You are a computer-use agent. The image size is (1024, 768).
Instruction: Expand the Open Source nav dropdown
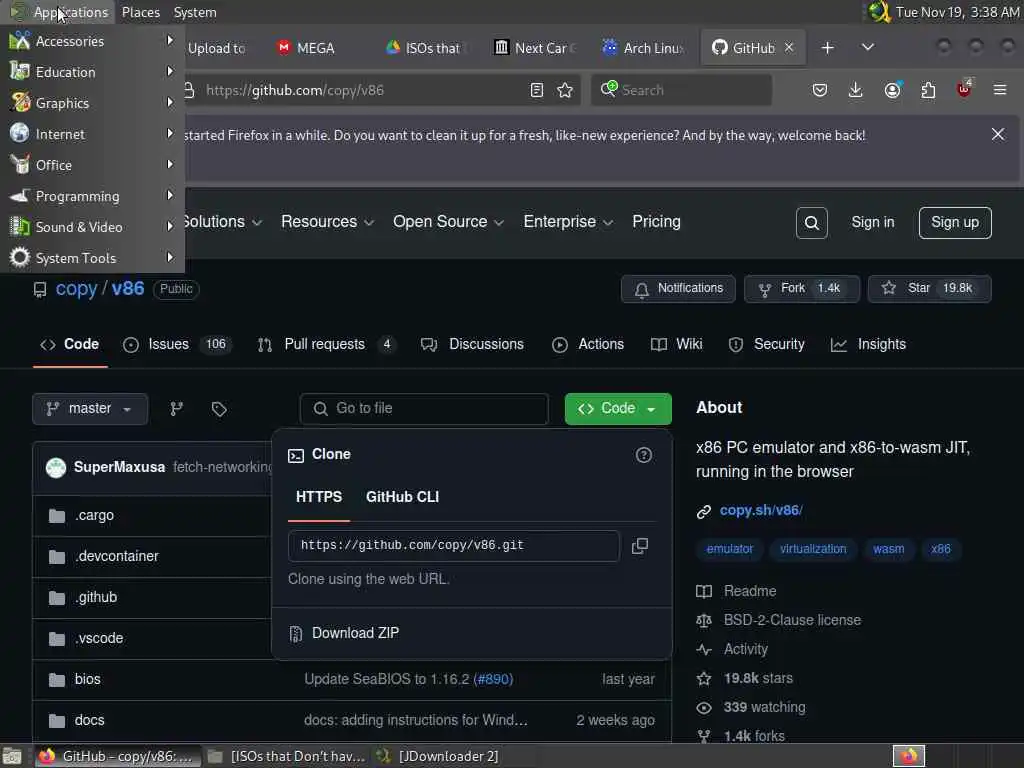coord(448,222)
